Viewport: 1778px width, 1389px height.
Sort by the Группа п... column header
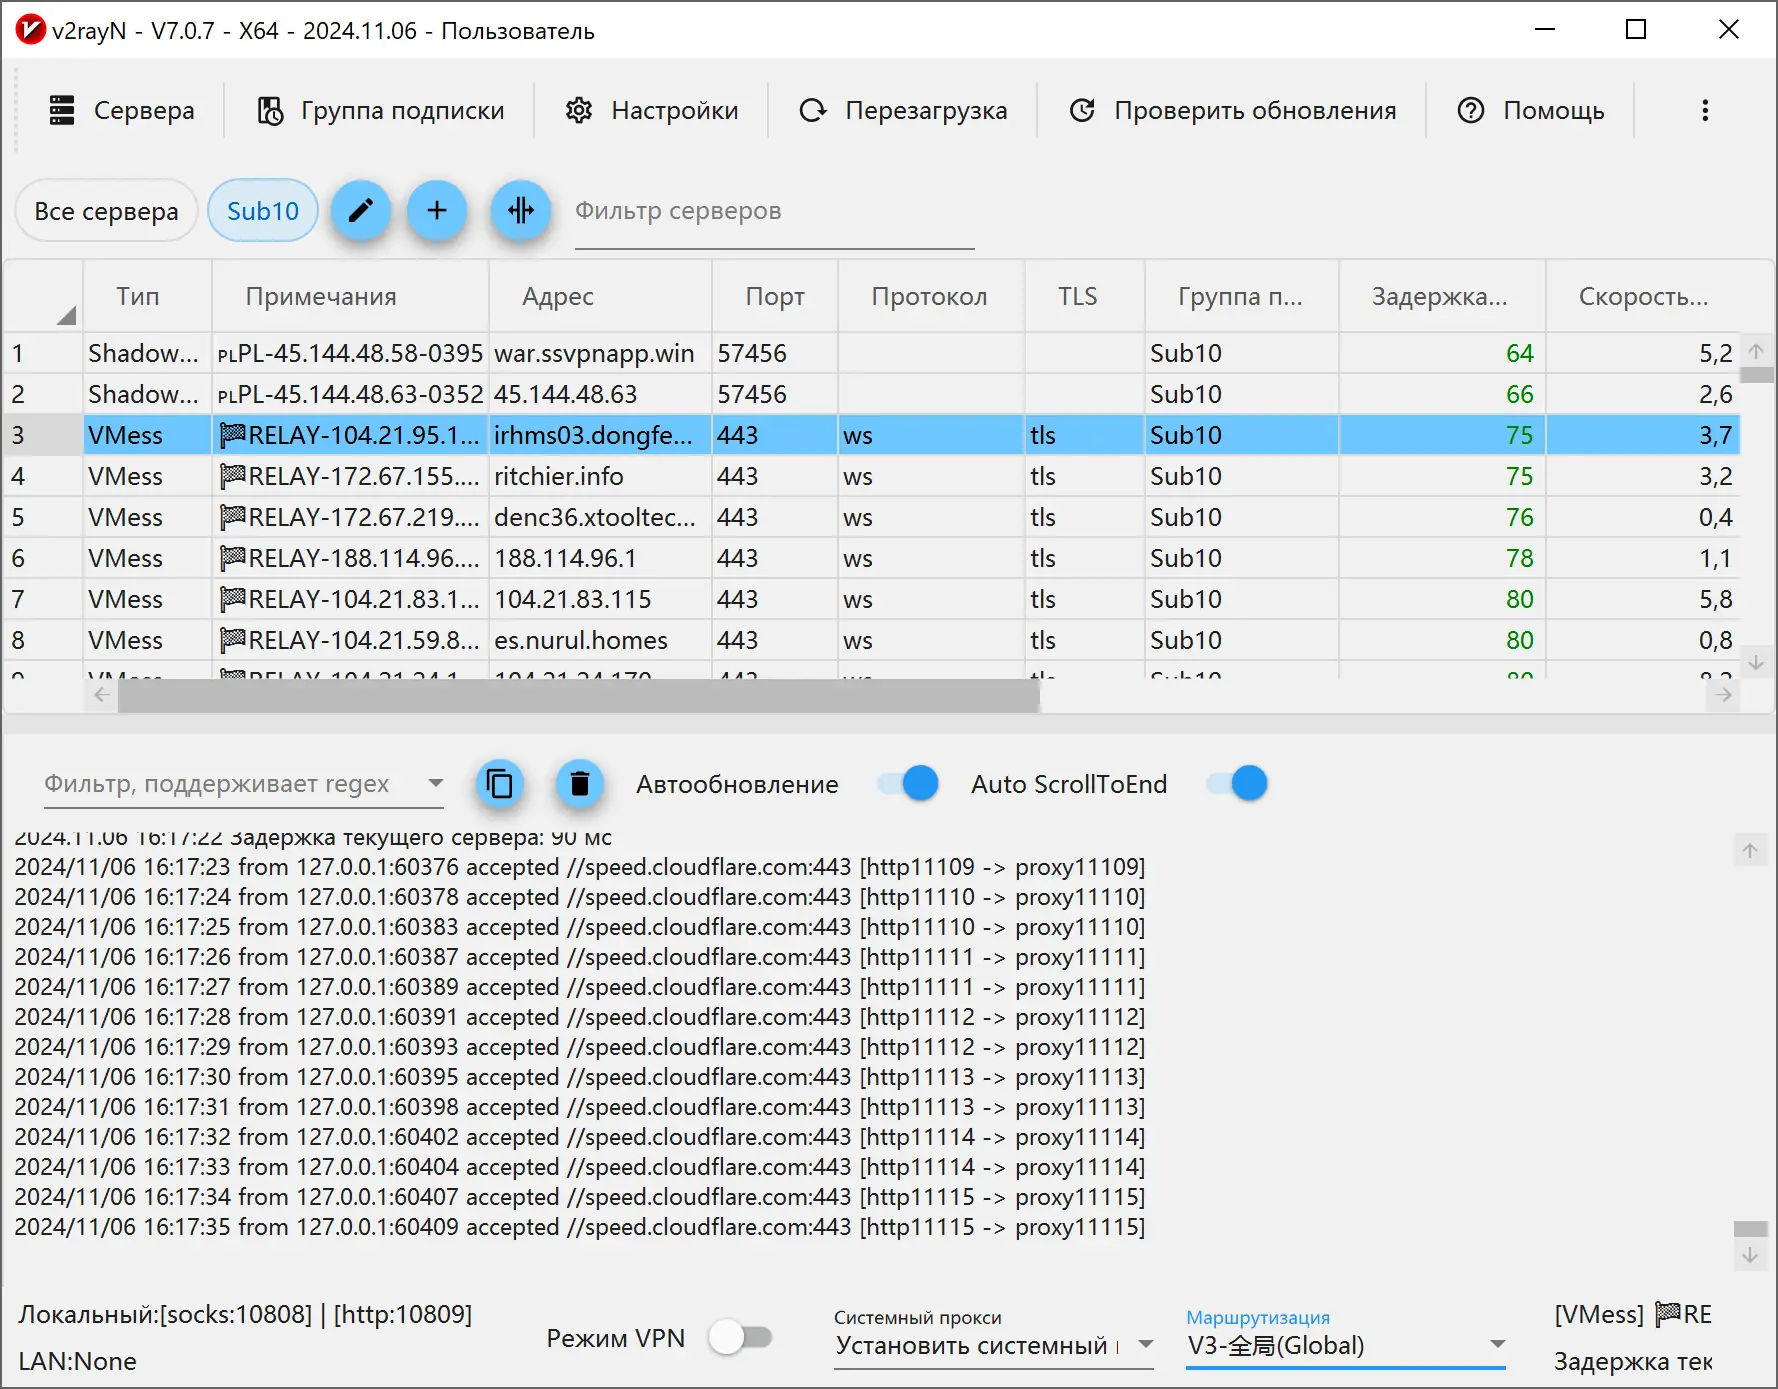click(1240, 296)
